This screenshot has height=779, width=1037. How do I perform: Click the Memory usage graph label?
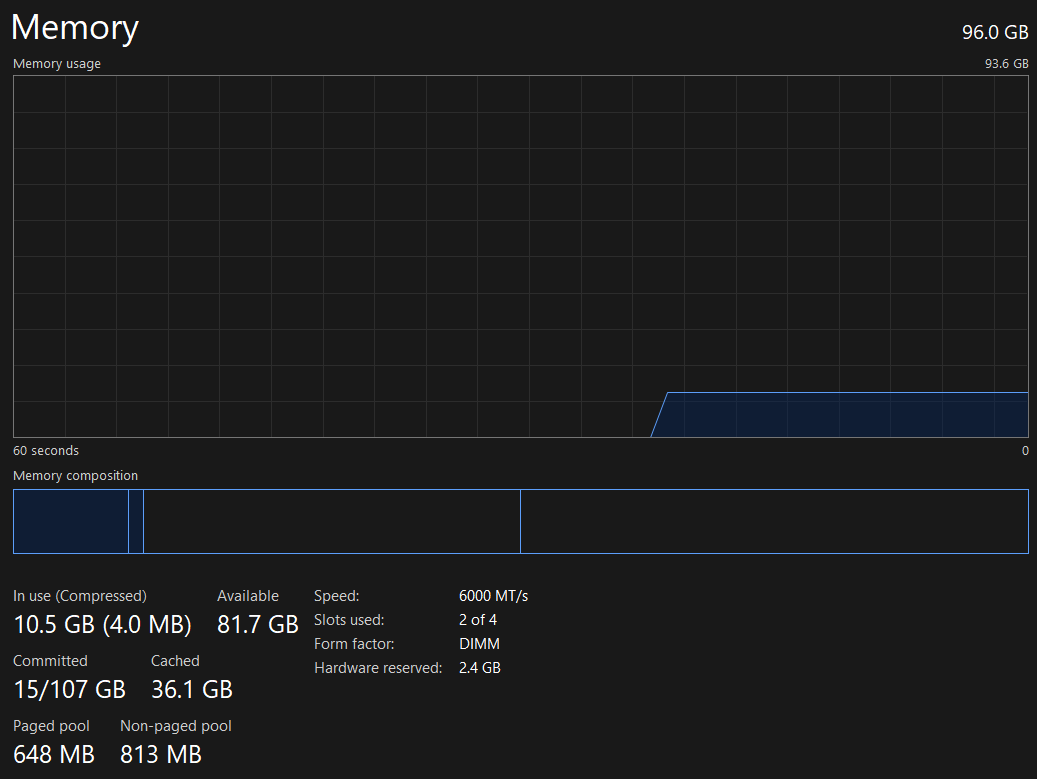tap(57, 63)
